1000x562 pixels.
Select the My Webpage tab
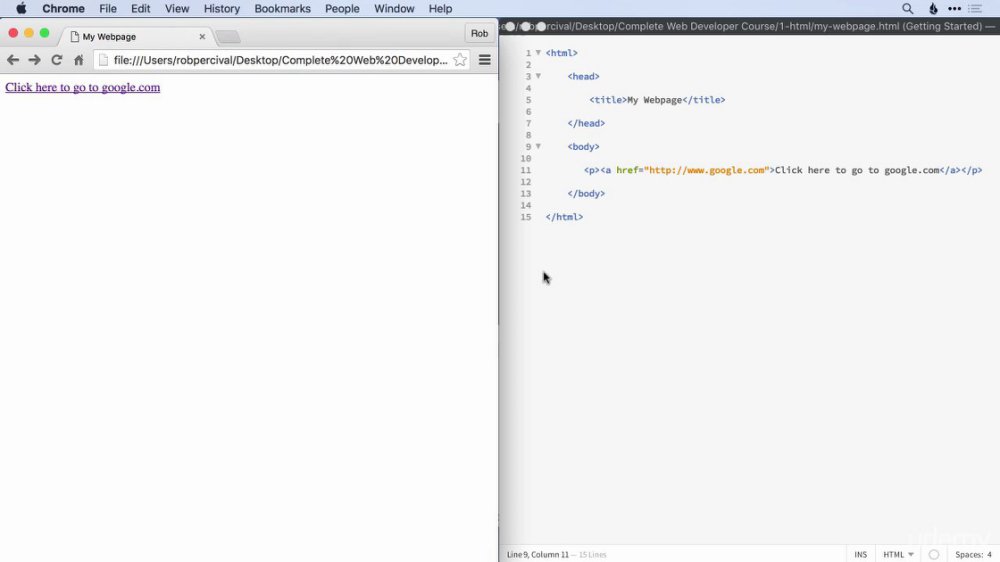135,36
